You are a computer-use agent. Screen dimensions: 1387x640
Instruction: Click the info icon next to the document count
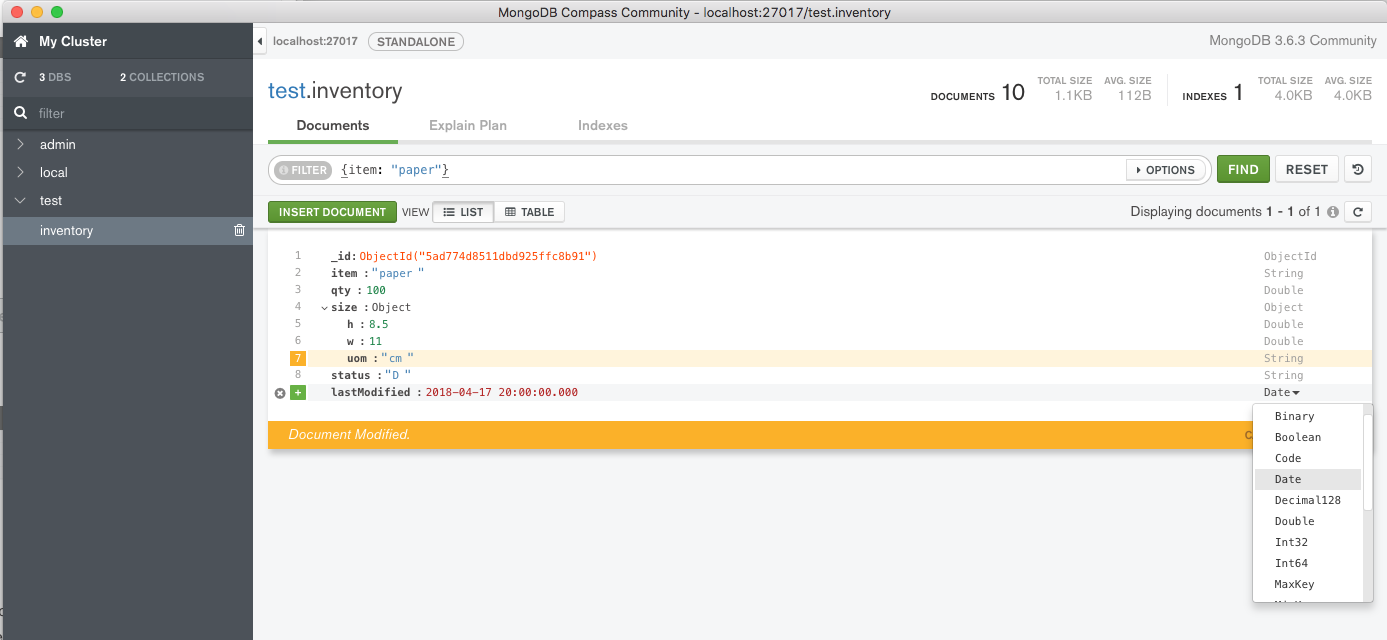pos(1334,211)
